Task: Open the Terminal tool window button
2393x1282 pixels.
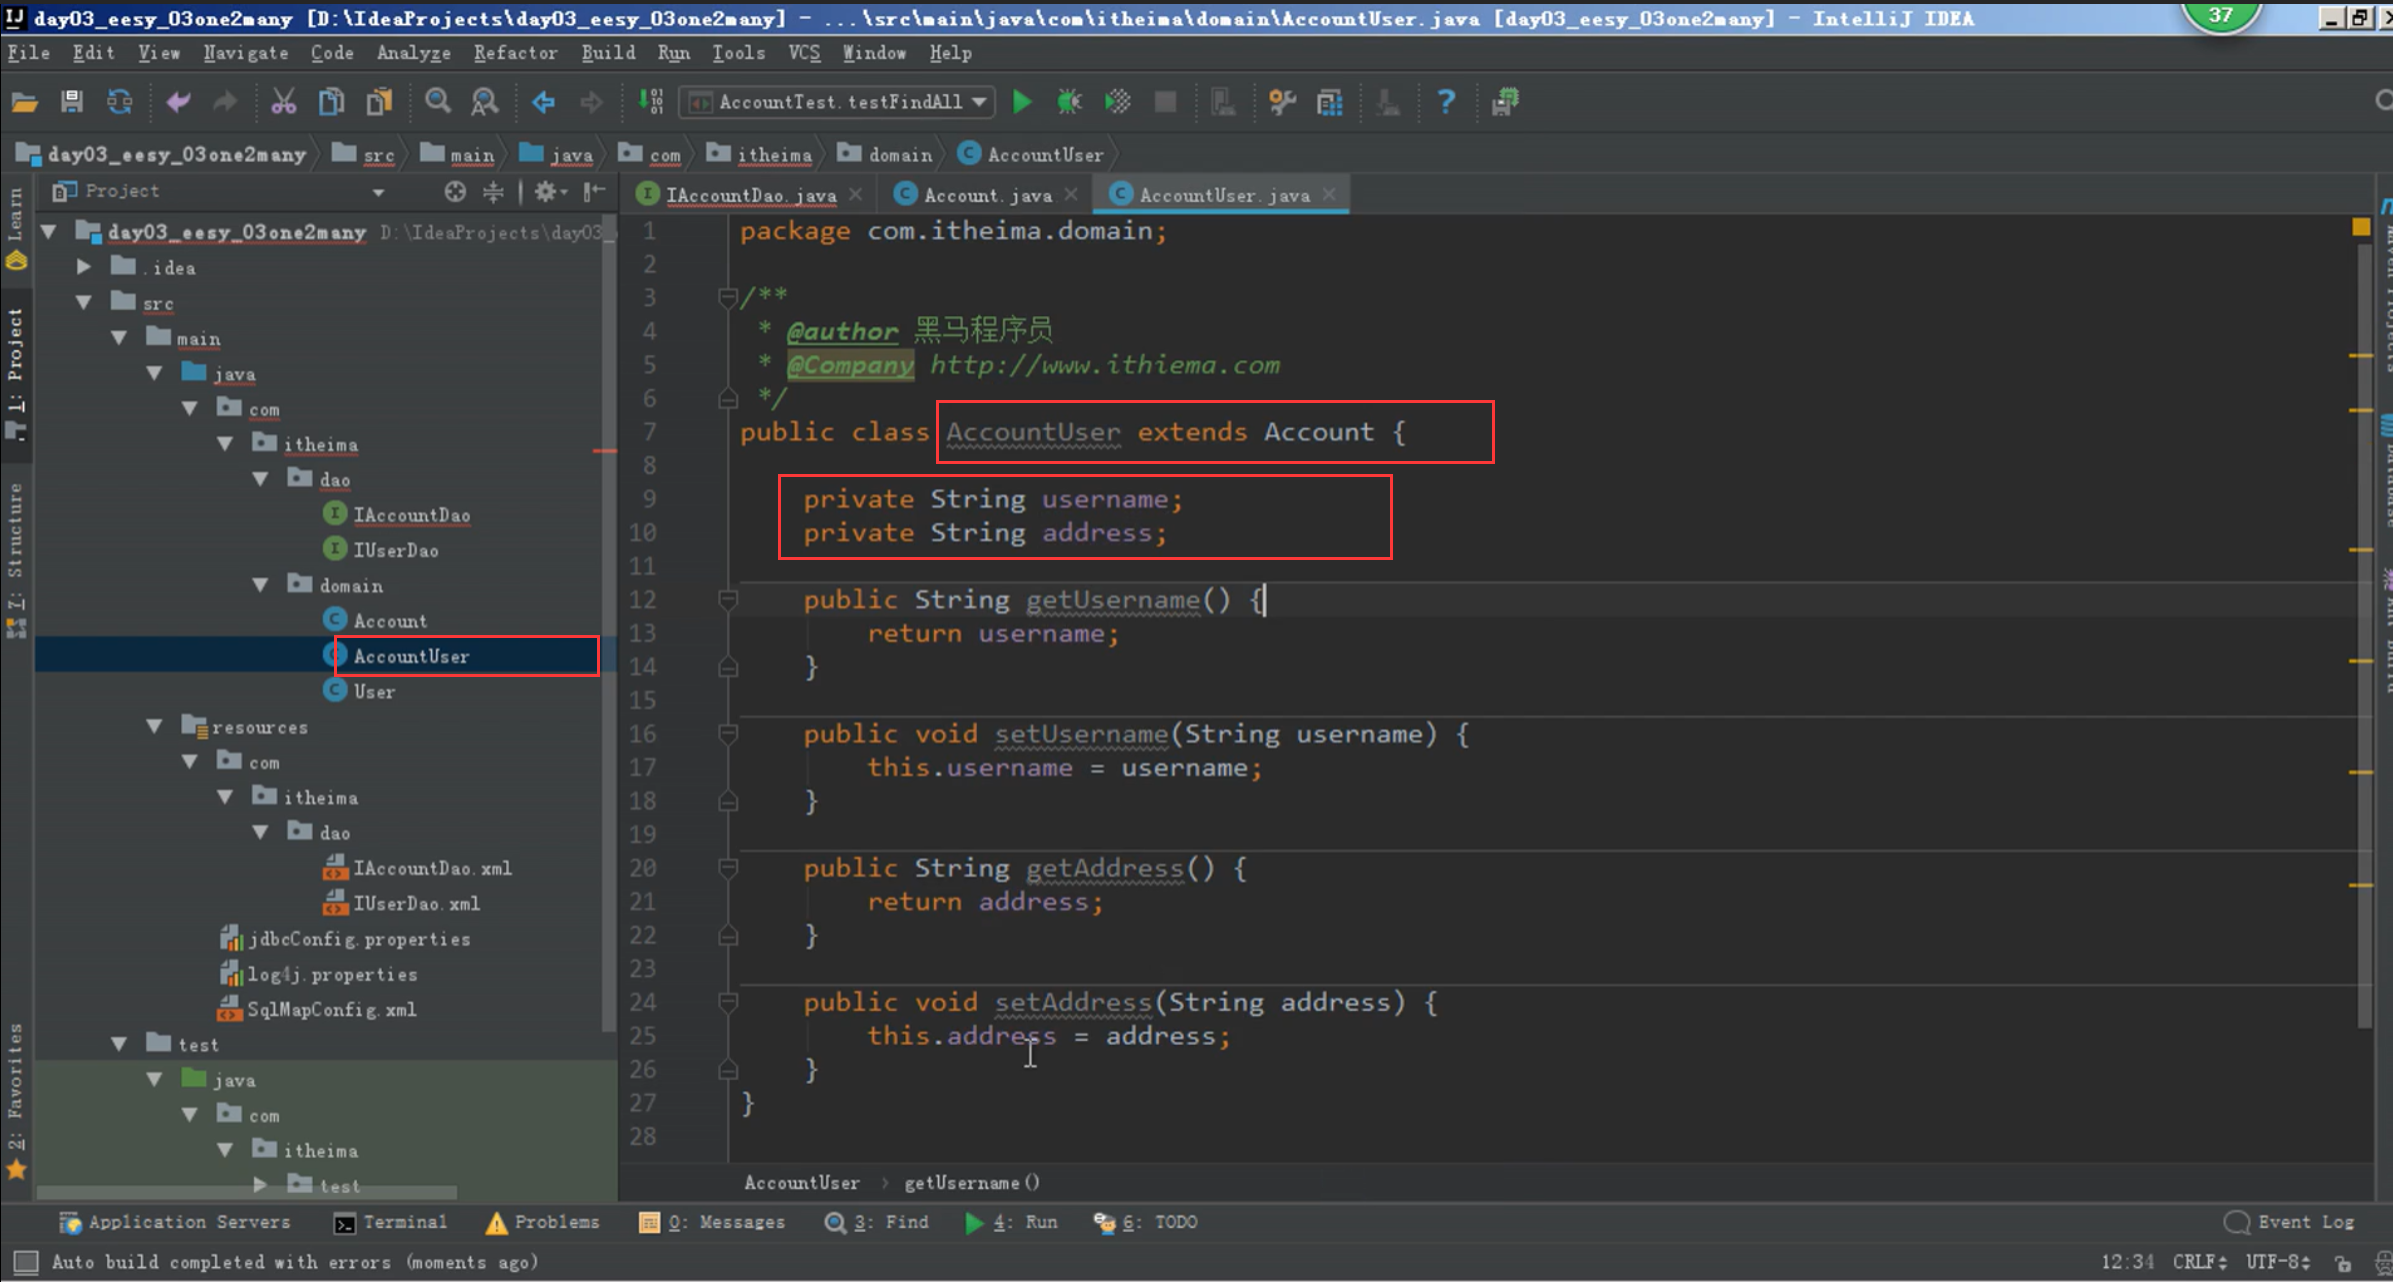Action: pos(391,1222)
